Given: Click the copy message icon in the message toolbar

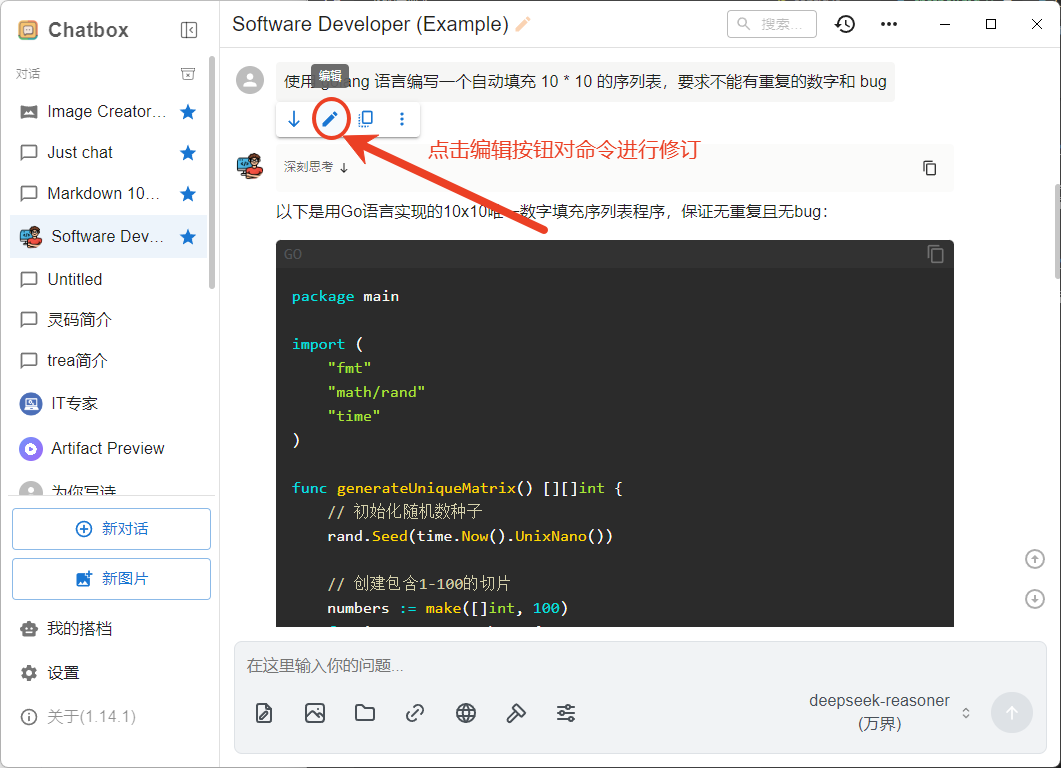Looking at the screenshot, I should 366,119.
